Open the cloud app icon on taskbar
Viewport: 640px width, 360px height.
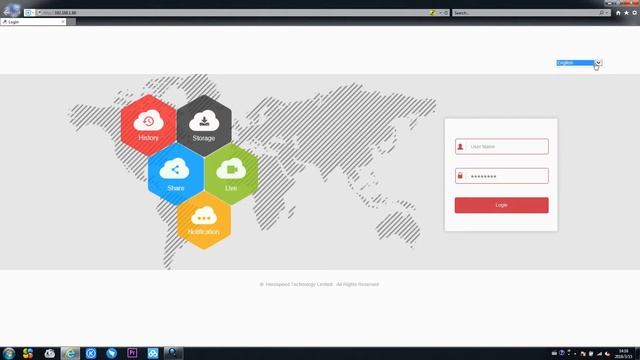(x=49, y=353)
